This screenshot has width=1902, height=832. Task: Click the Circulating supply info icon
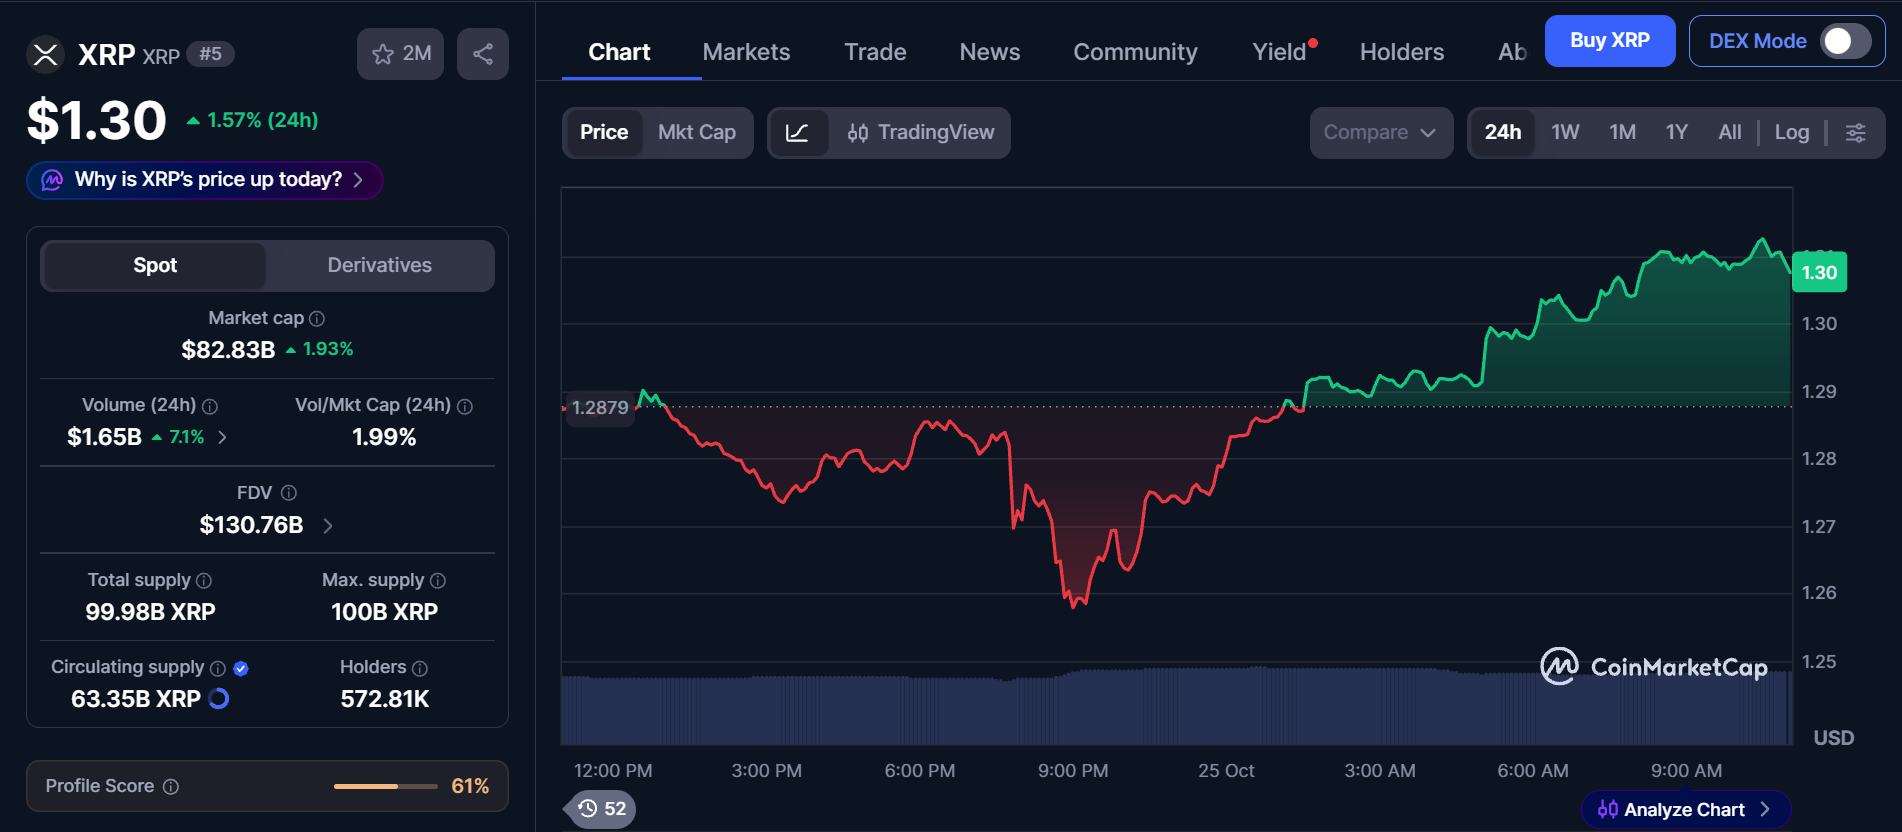[x=218, y=668]
